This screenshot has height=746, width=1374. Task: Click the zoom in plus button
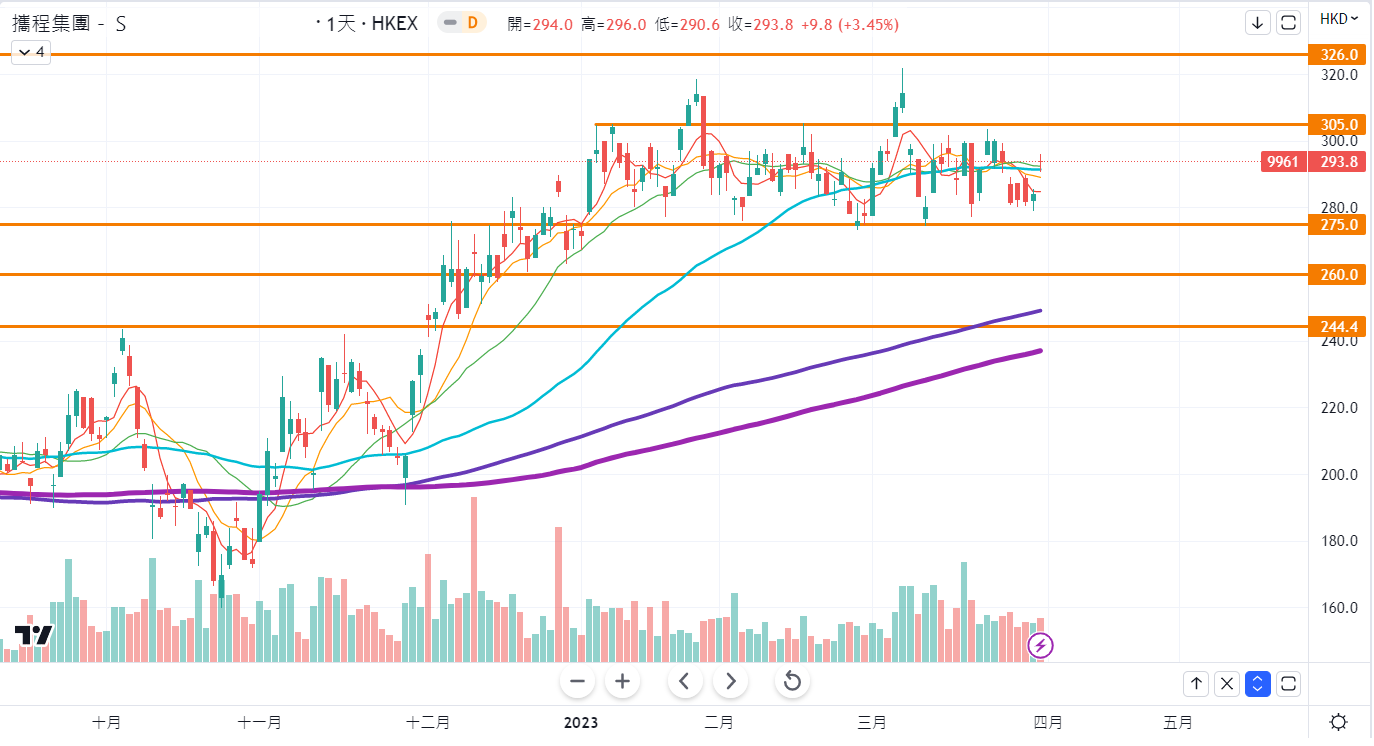click(x=622, y=682)
